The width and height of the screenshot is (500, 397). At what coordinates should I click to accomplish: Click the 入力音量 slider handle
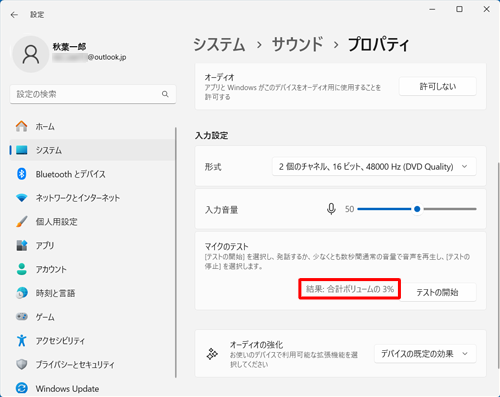click(417, 209)
